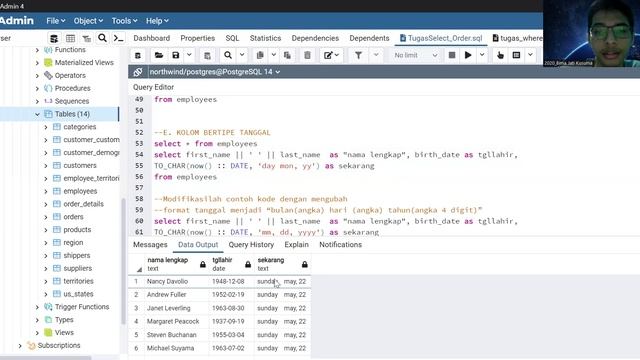Launch the PSQL terminal icon
Image resolution: width=640 pixels, height=360 pixels.
pyautogui.click(x=118, y=38)
